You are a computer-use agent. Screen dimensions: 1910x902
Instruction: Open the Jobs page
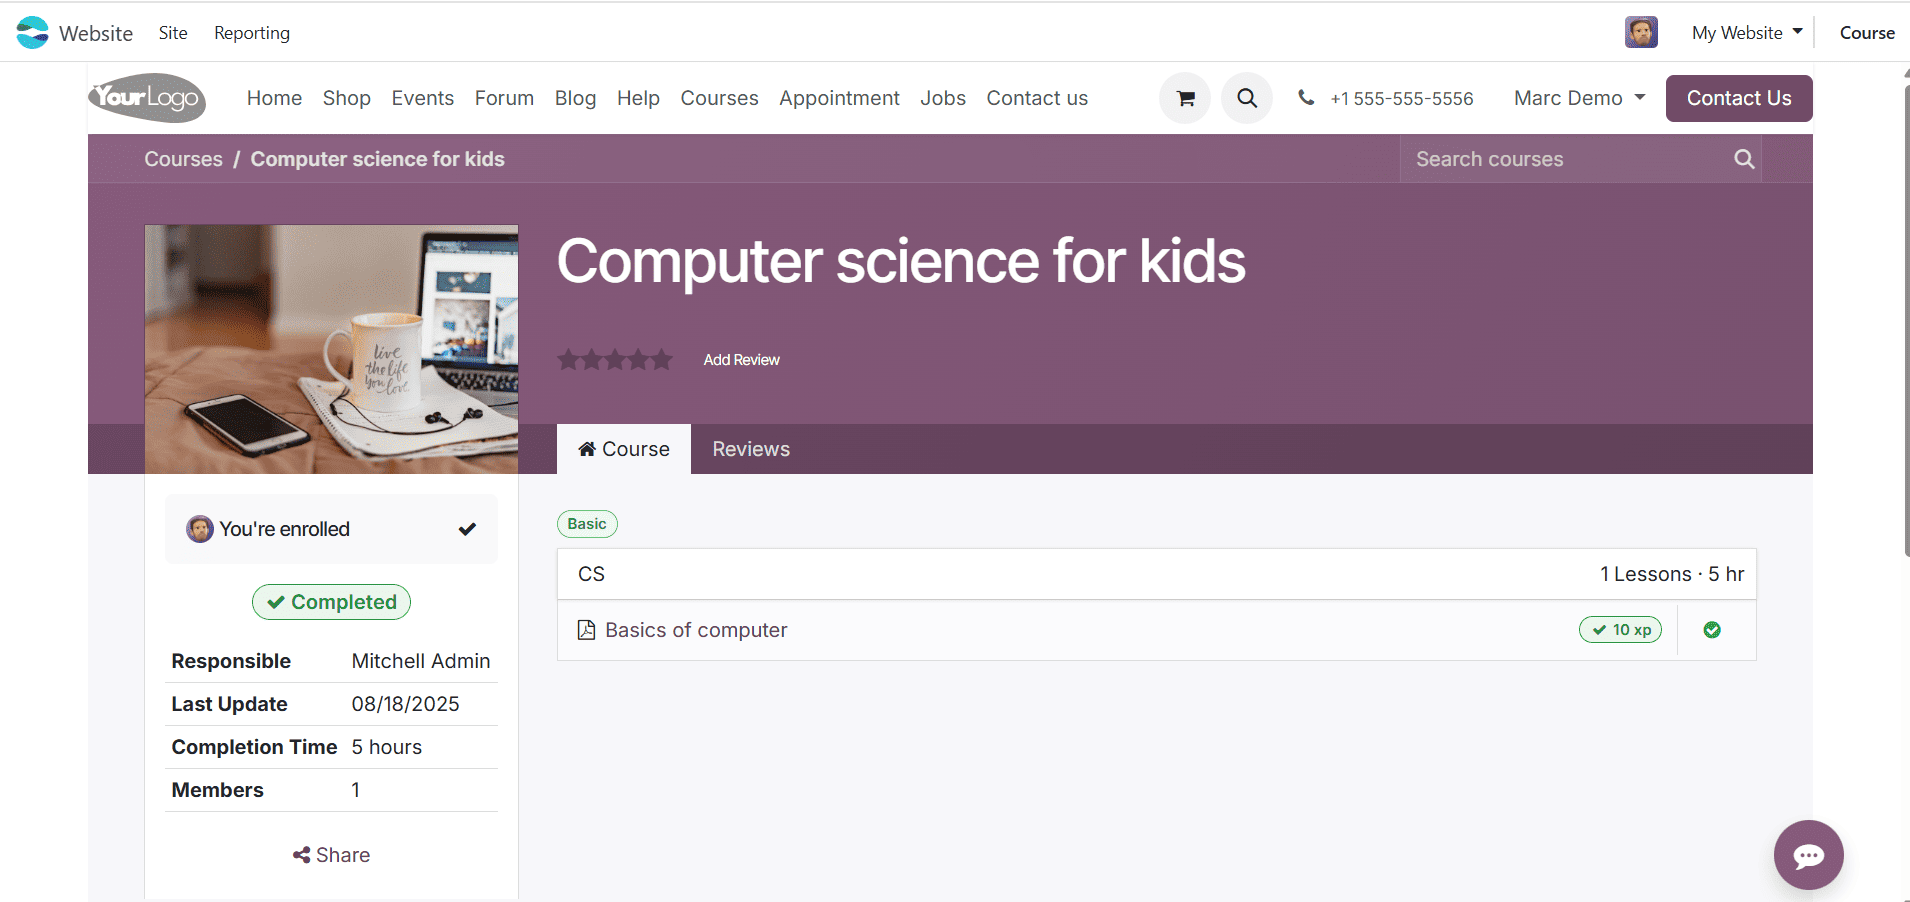(943, 98)
